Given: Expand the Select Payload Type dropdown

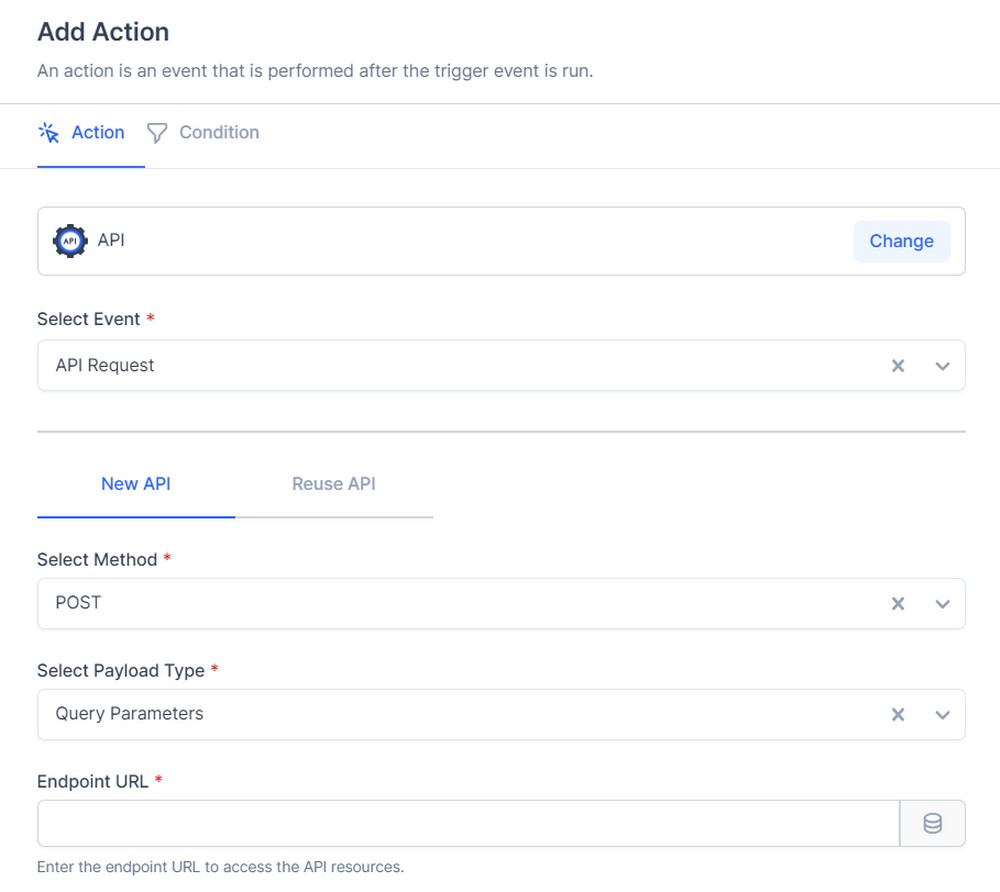Looking at the screenshot, I should pos(941,714).
